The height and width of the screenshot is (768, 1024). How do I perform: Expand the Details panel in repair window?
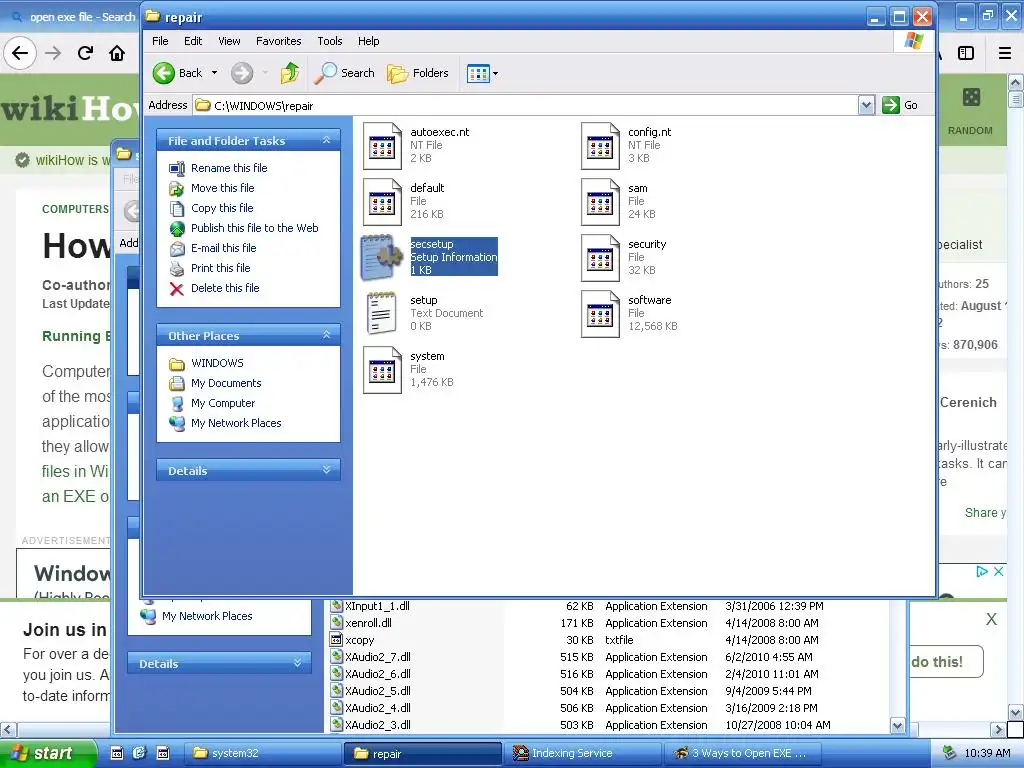click(x=327, y=470)
